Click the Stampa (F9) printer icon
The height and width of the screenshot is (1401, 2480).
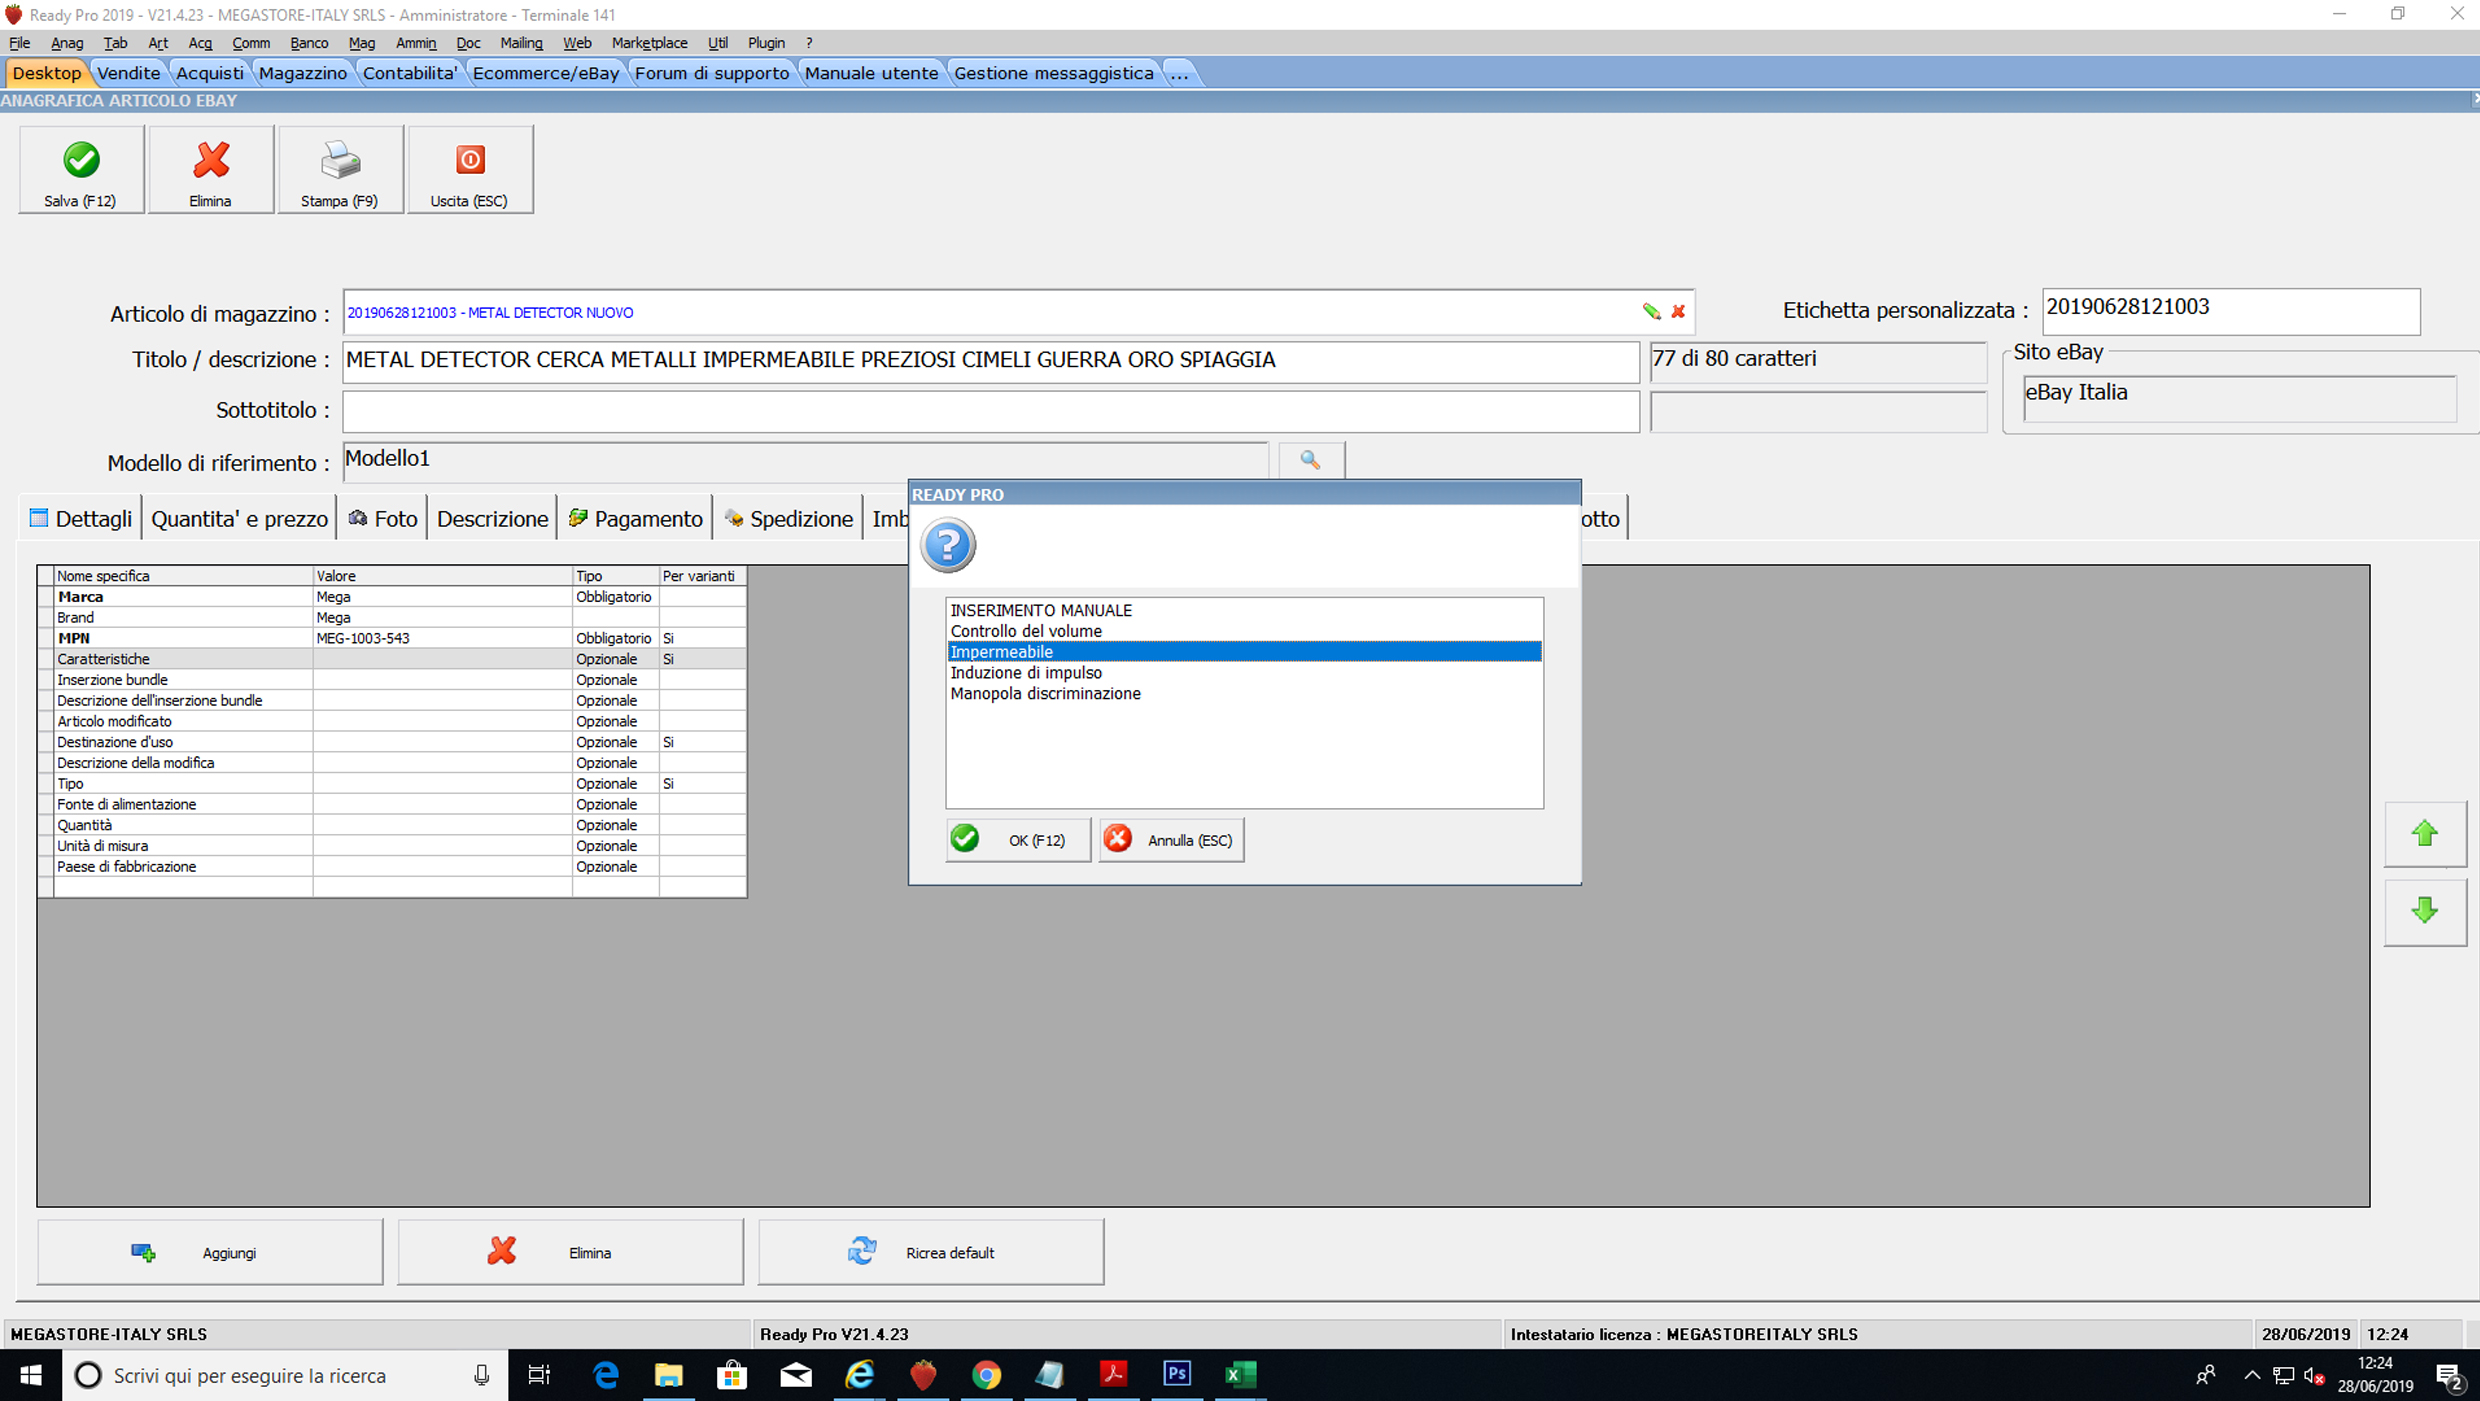pyautogui.click(x=340, y=160)
